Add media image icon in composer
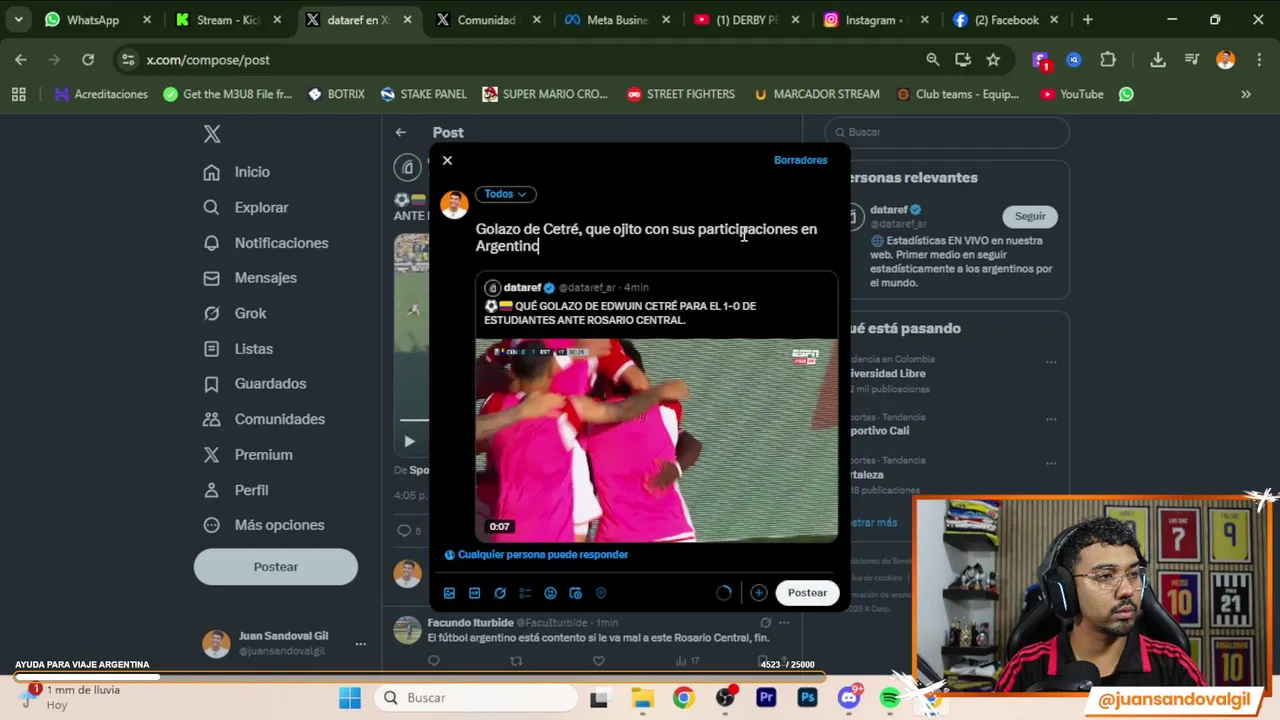This screenshot has height=720, width=1280. pos(449,593)
